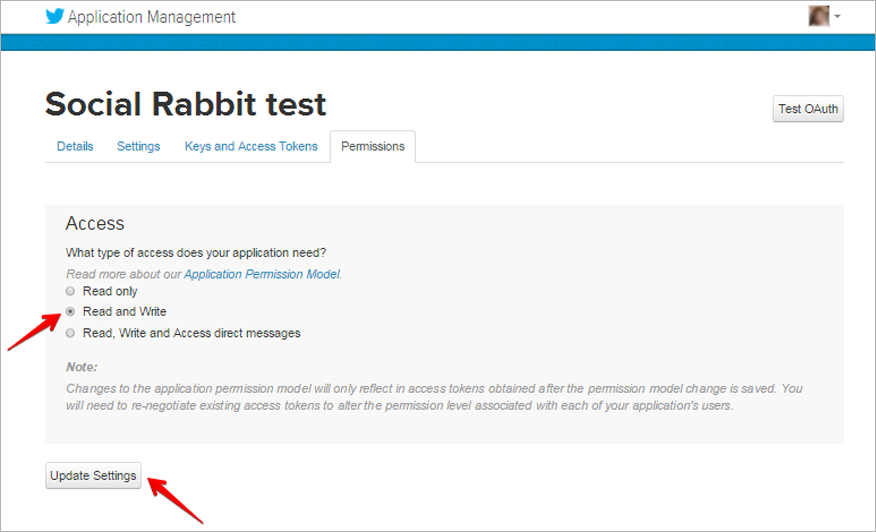876x532 pixels.
Task: Click the bold 'Note:' label
Action: [x=82, y=367]
